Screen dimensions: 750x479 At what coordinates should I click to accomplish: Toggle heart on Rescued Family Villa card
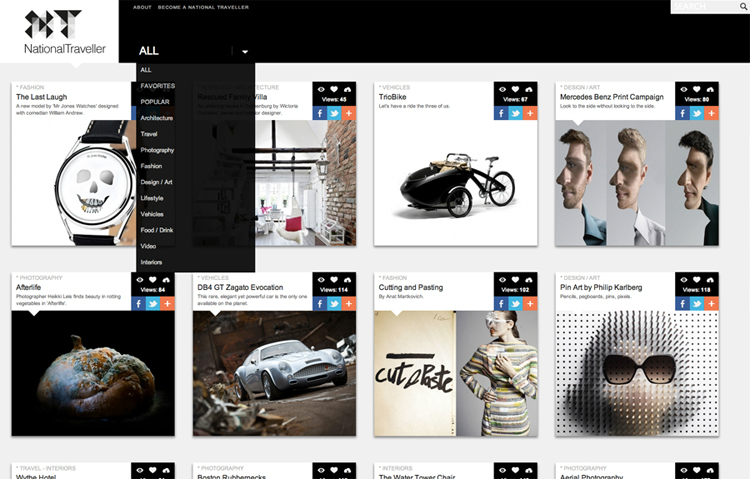(x=334, y=89)
